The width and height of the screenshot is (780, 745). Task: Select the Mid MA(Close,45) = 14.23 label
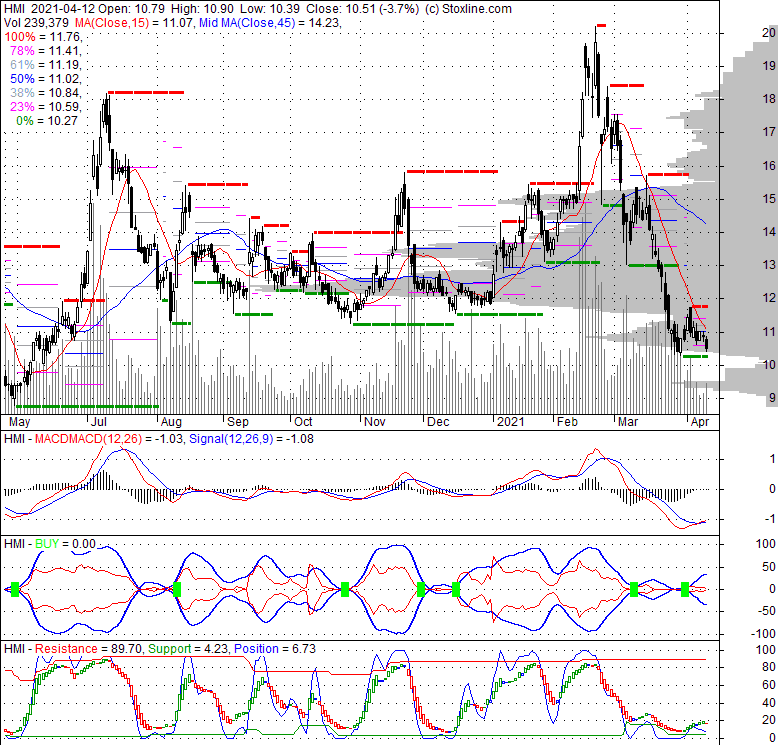270,23
